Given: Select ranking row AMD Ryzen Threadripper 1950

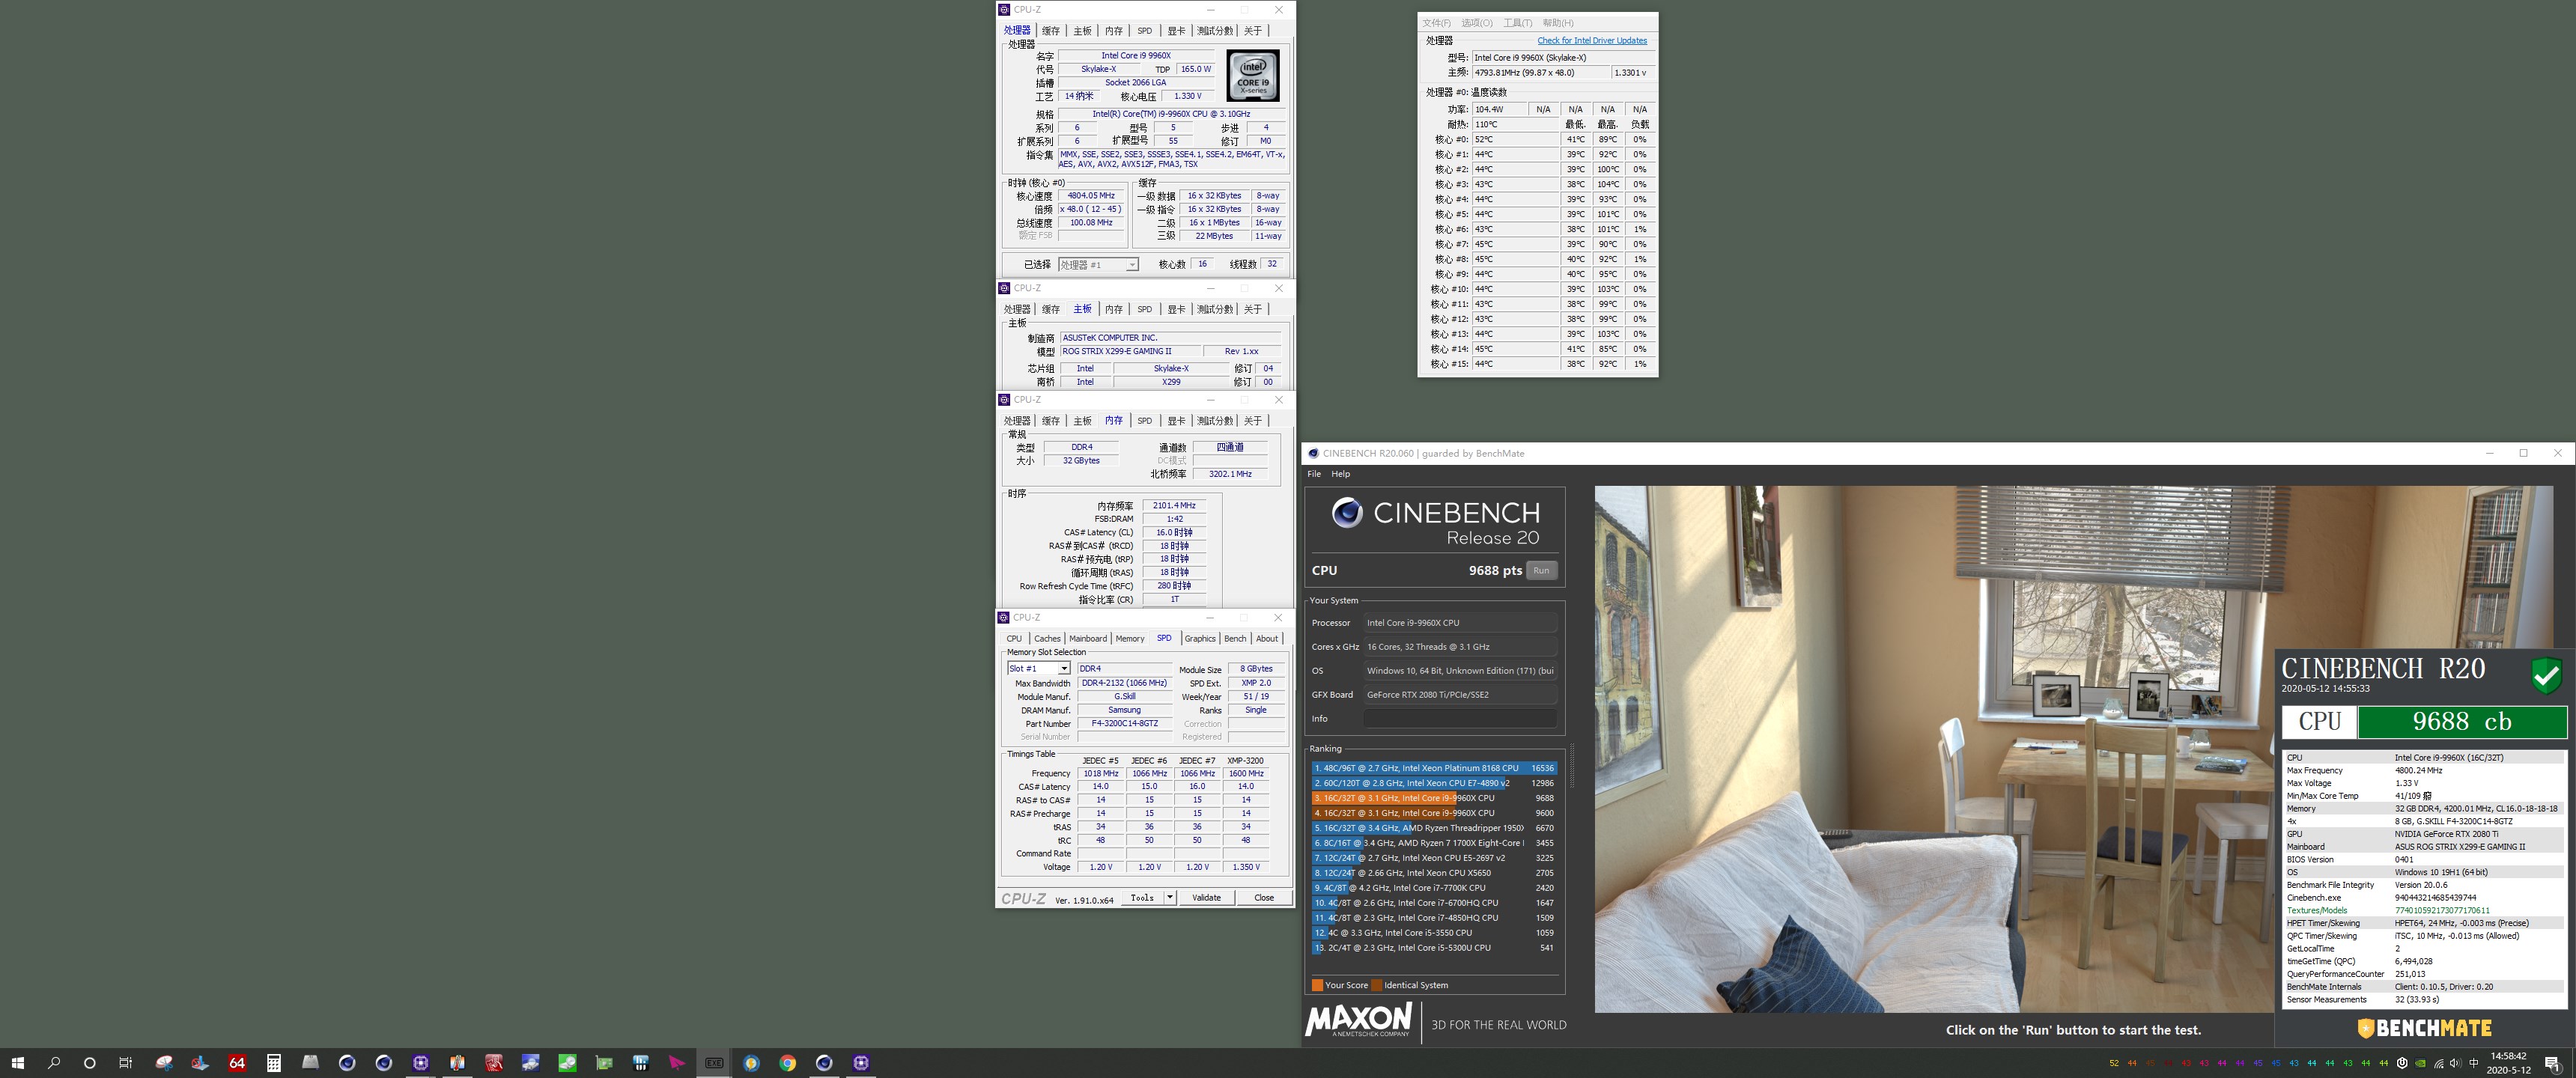Looking at the screenshot, I should click(1434, 829).
